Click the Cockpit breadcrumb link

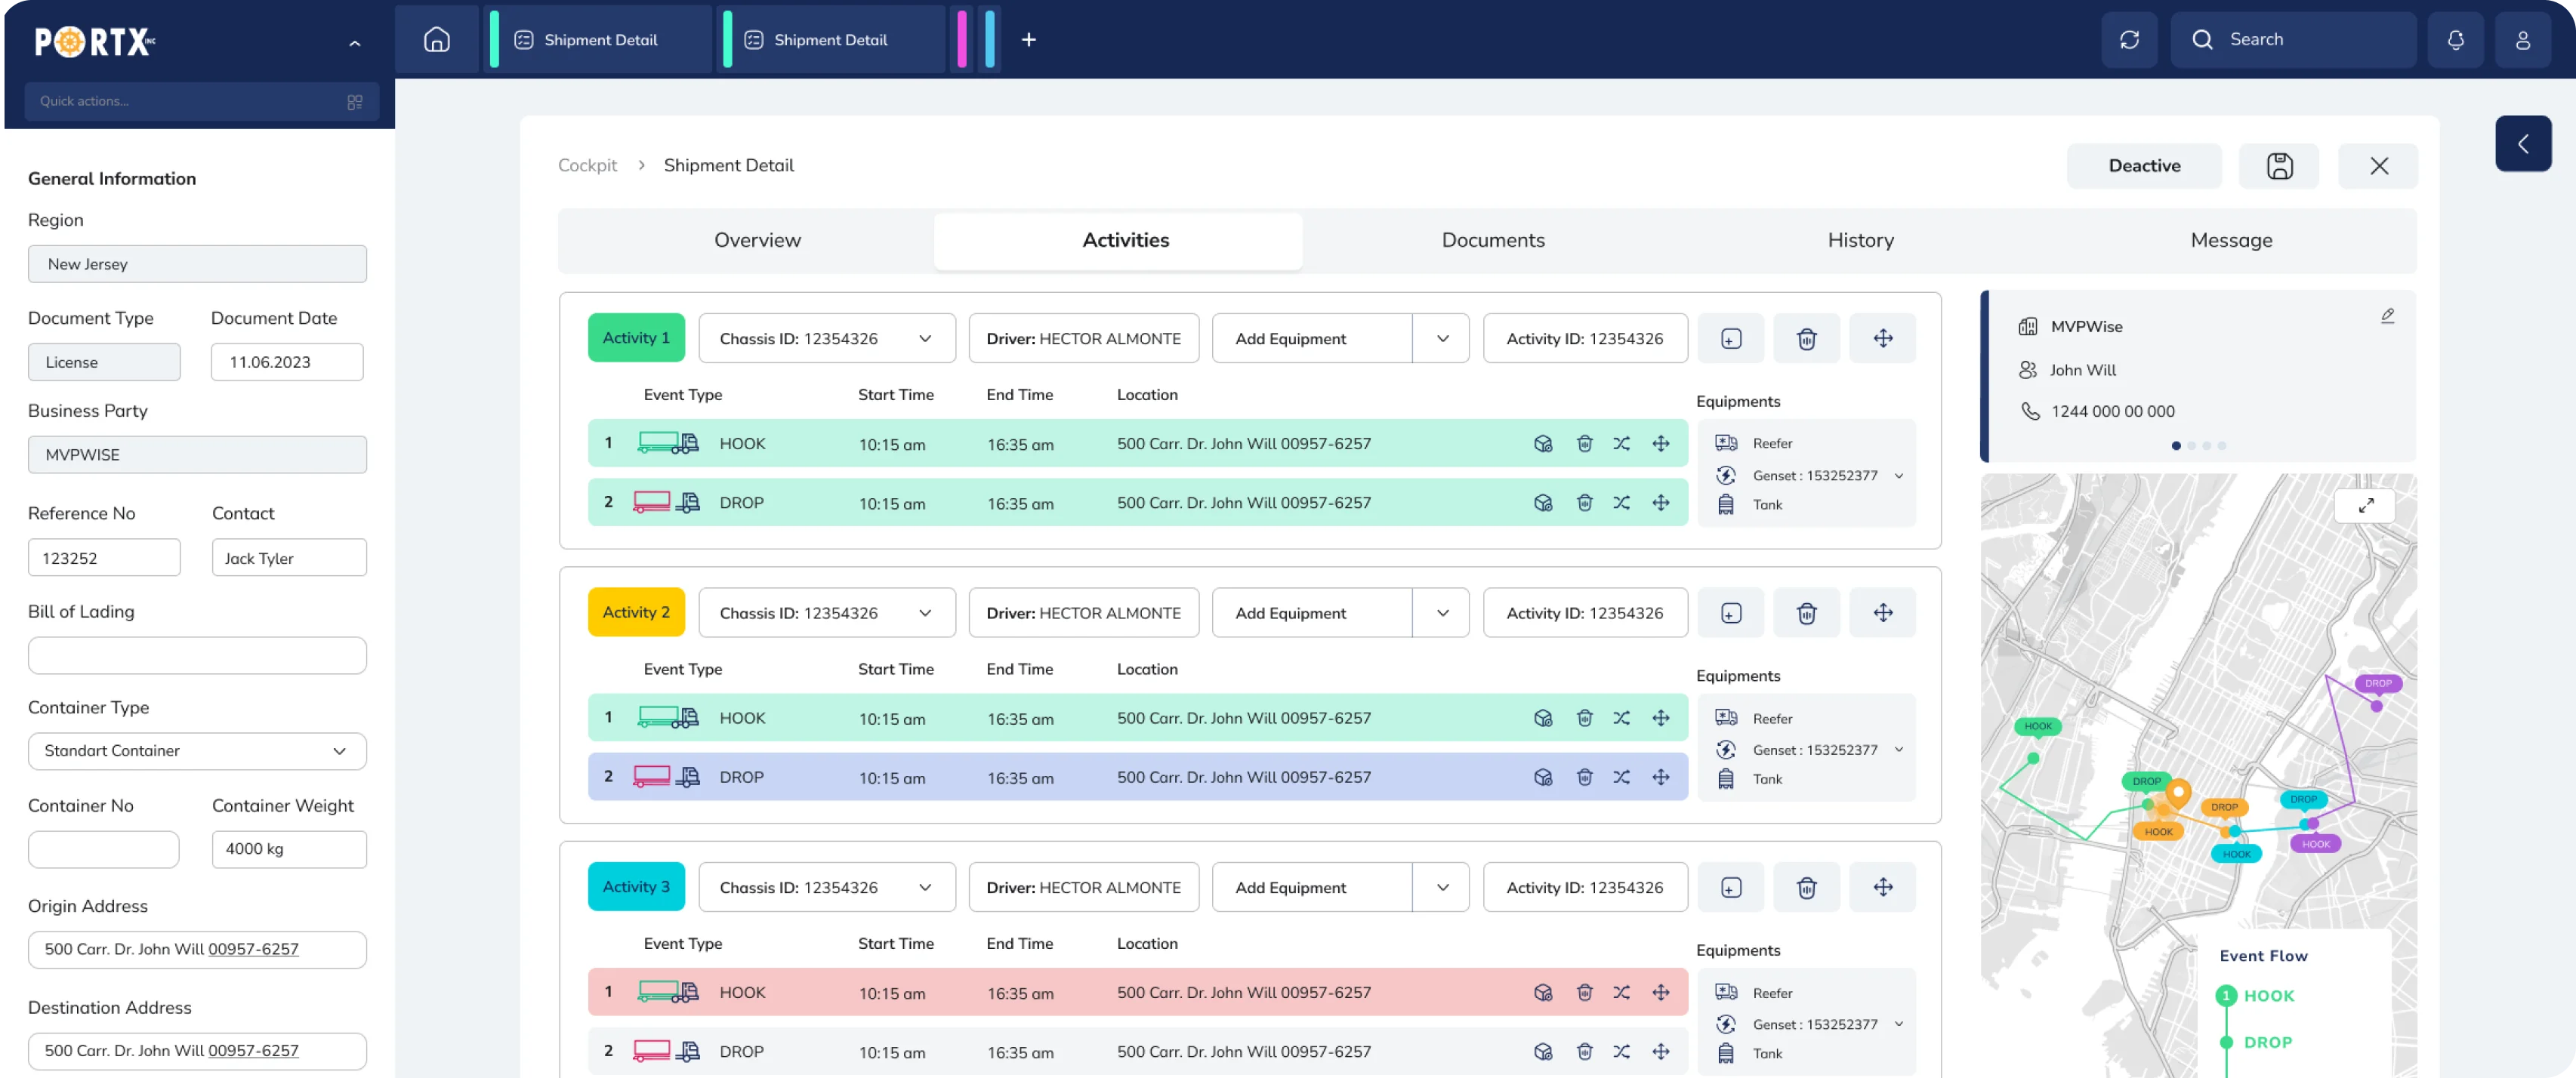click(587, 166)
